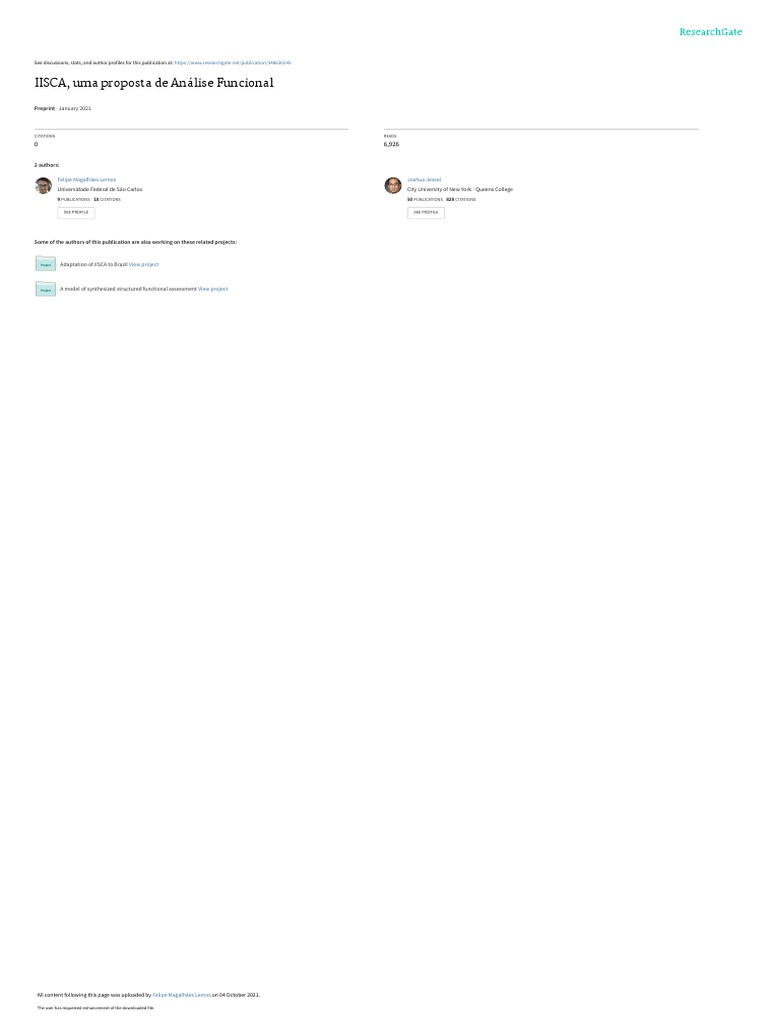Screen dimensions: 768x1024
Task: Click the ResearchGate logo
Action: [710, 32]
